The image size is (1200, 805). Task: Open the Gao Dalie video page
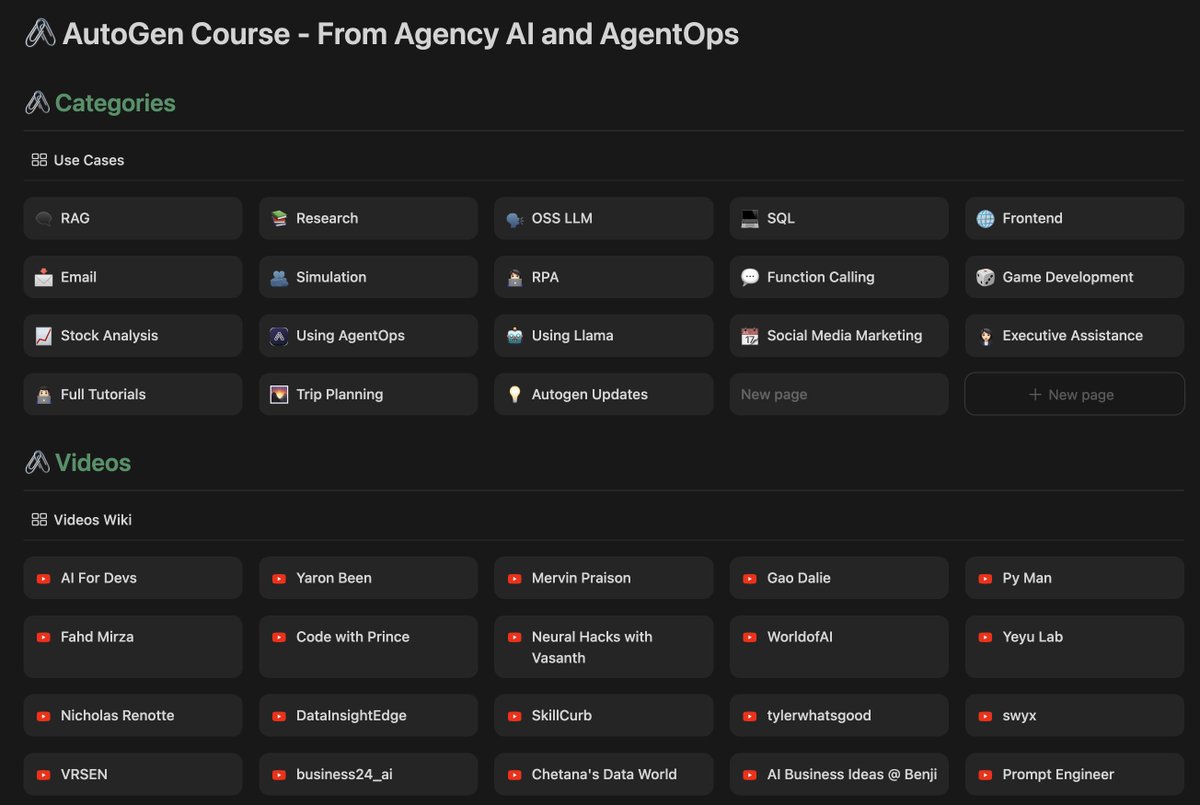tap(839, 578)
